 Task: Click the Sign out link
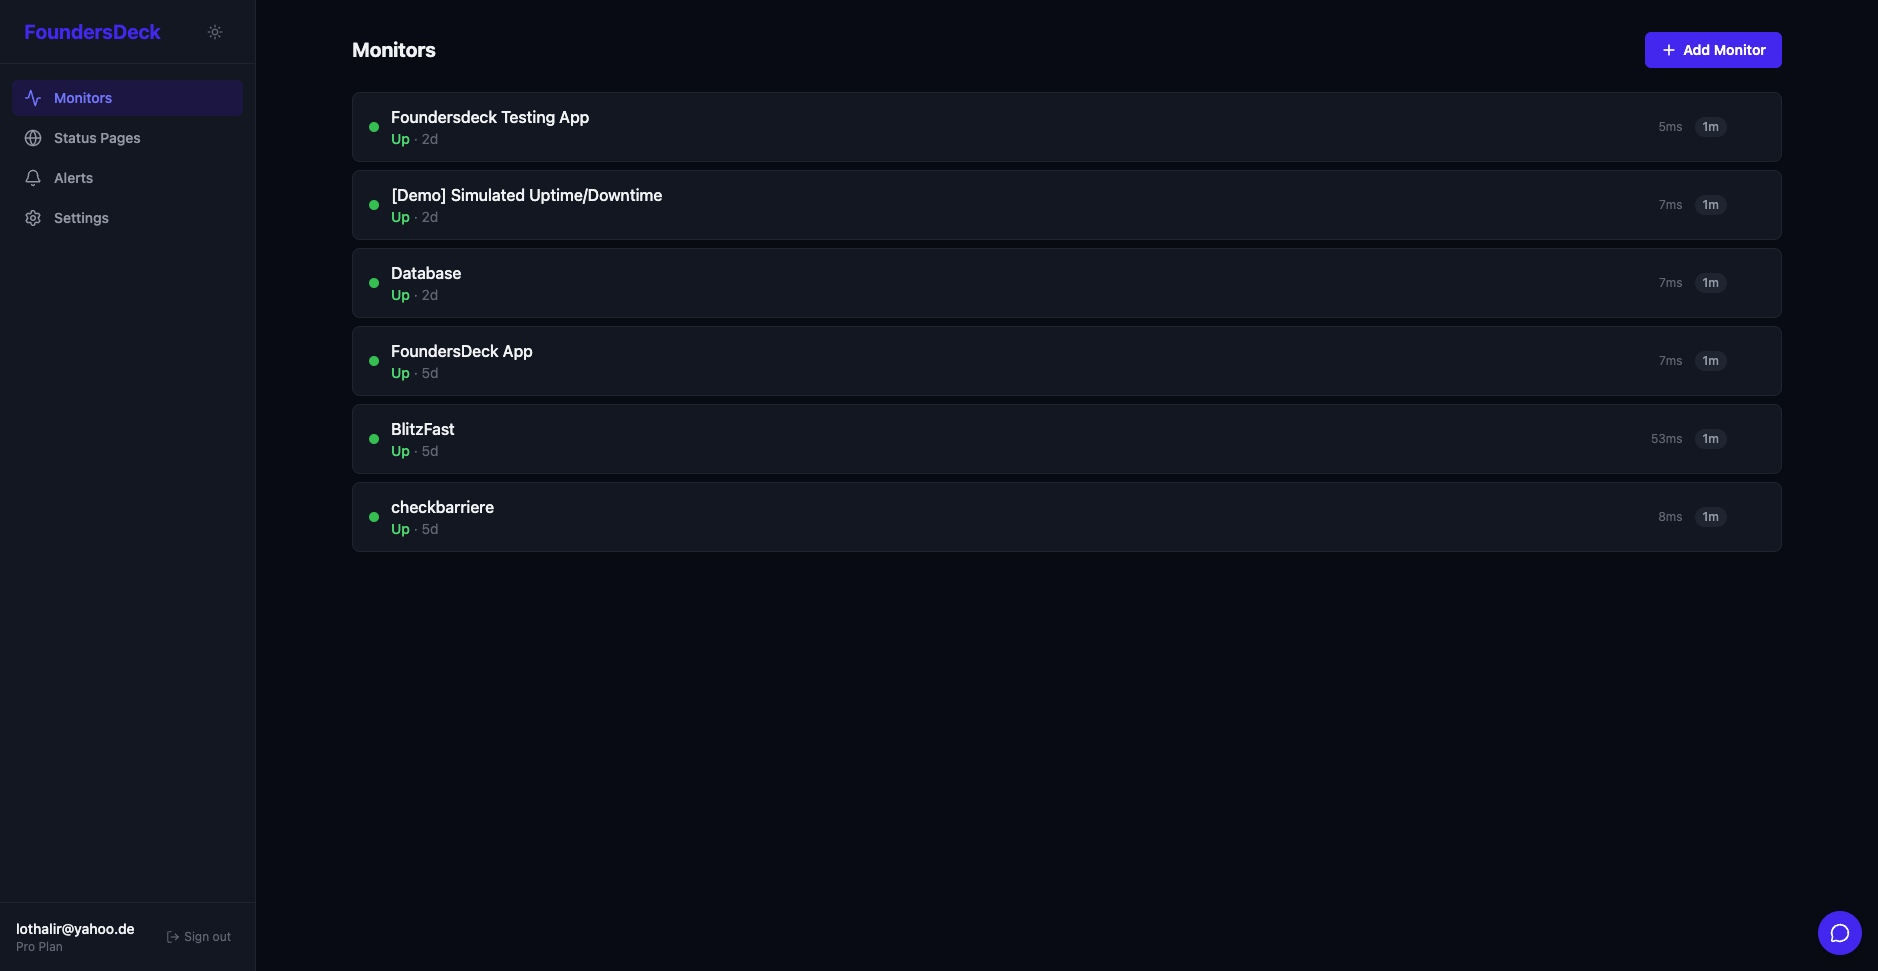pyautogui.click(x=207, y=936)
